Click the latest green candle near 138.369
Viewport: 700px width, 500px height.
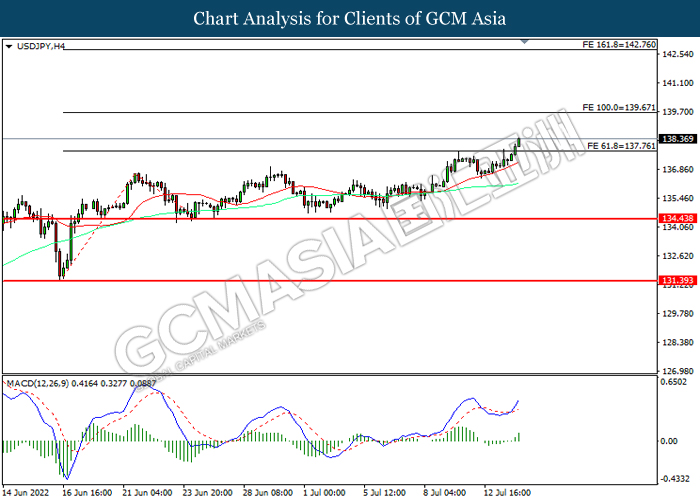click(519, 142)
